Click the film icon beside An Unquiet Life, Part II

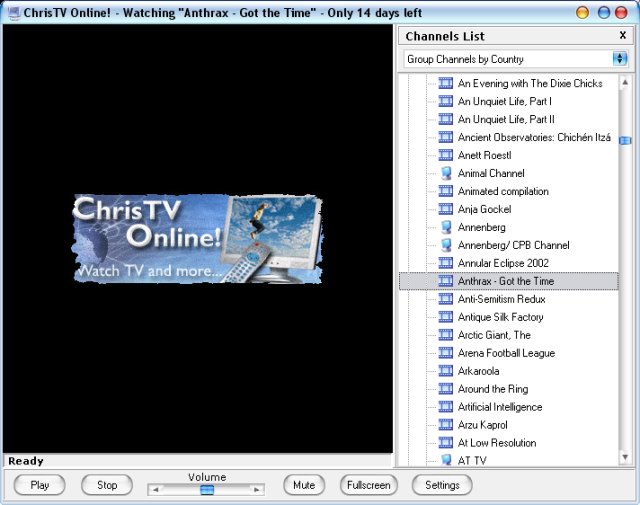(x=445, y=119)
